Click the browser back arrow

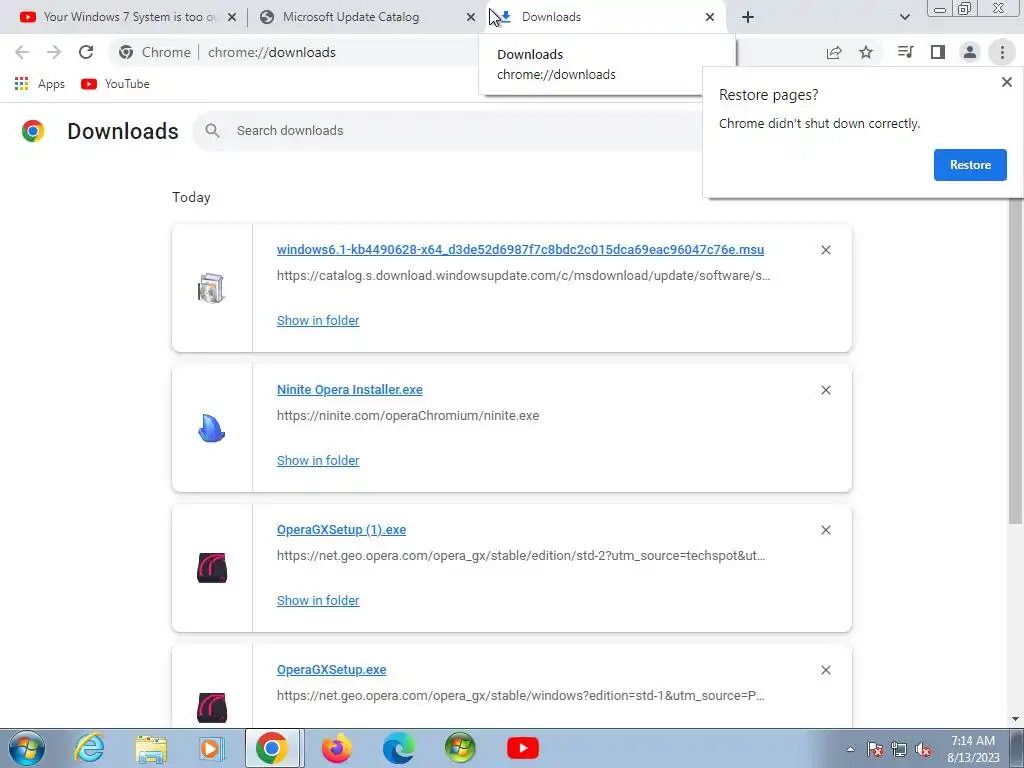tap(22, 52)
